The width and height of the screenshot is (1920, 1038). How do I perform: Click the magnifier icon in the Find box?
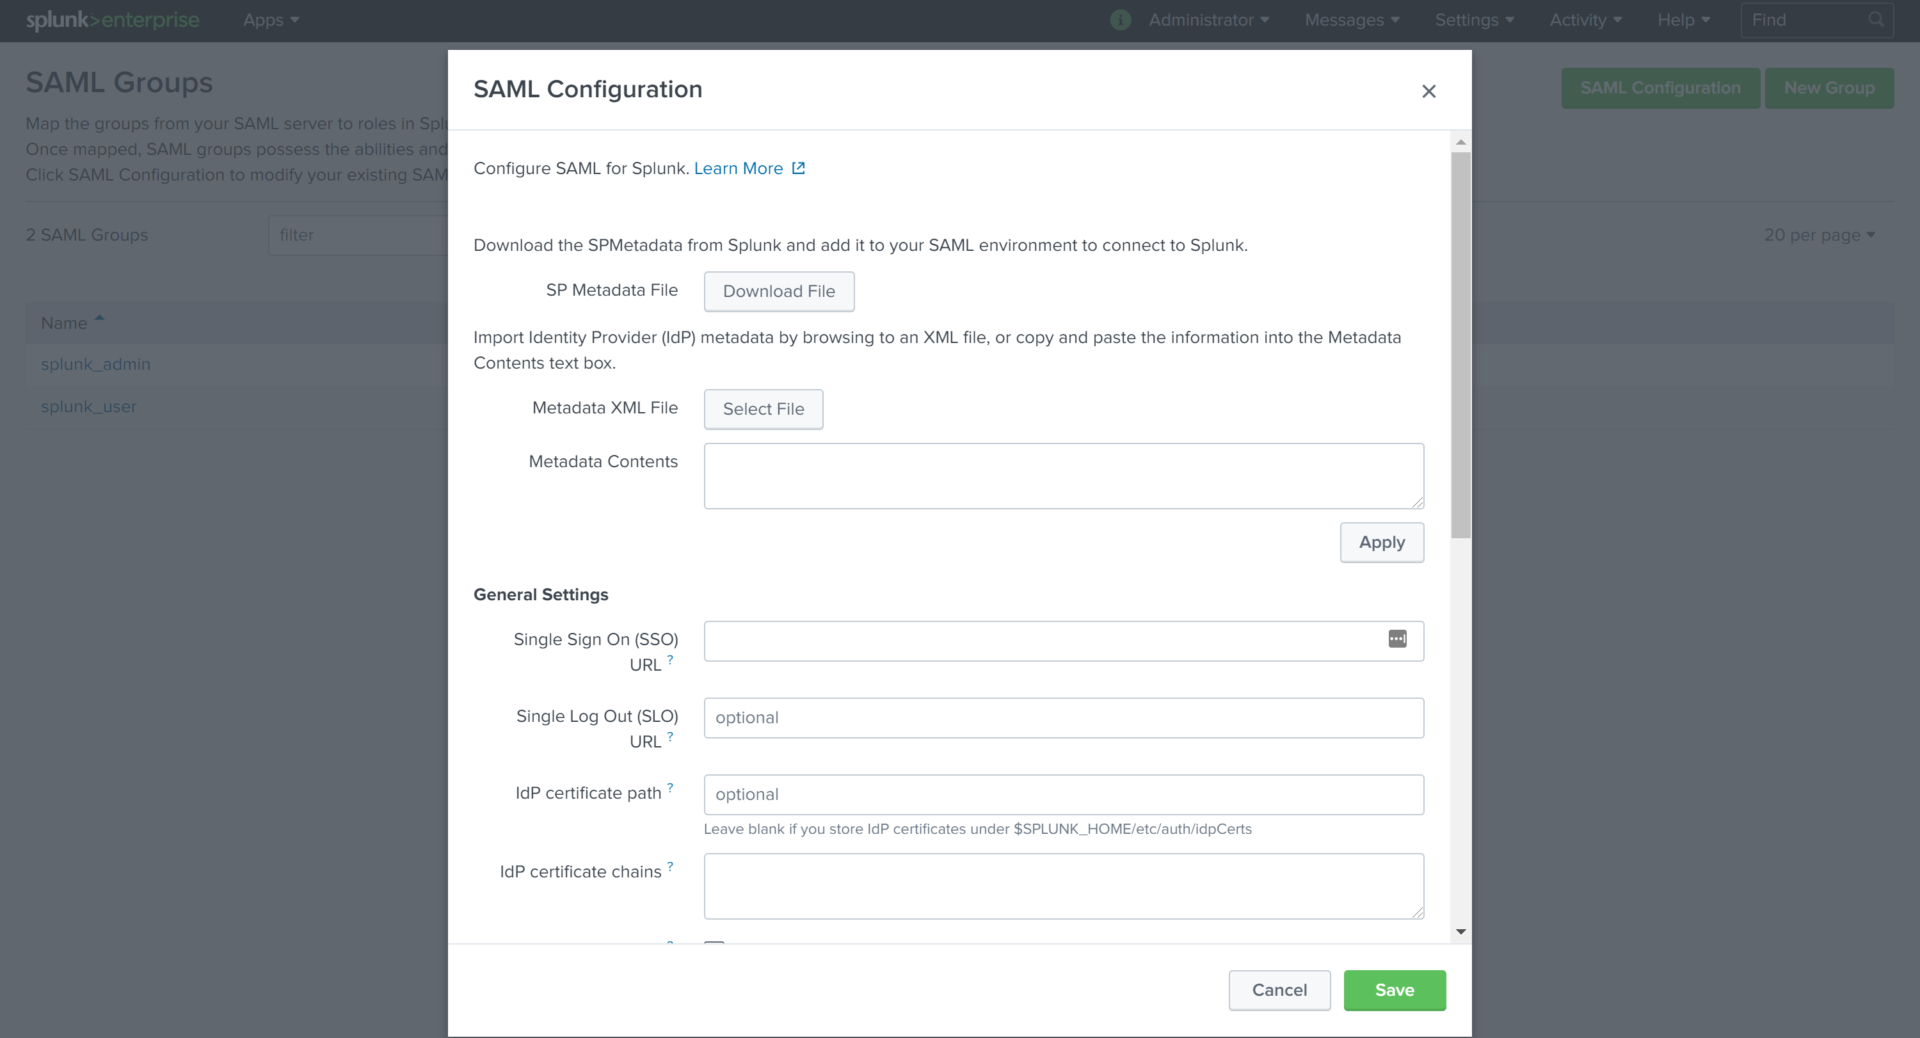click(1875, 20)
